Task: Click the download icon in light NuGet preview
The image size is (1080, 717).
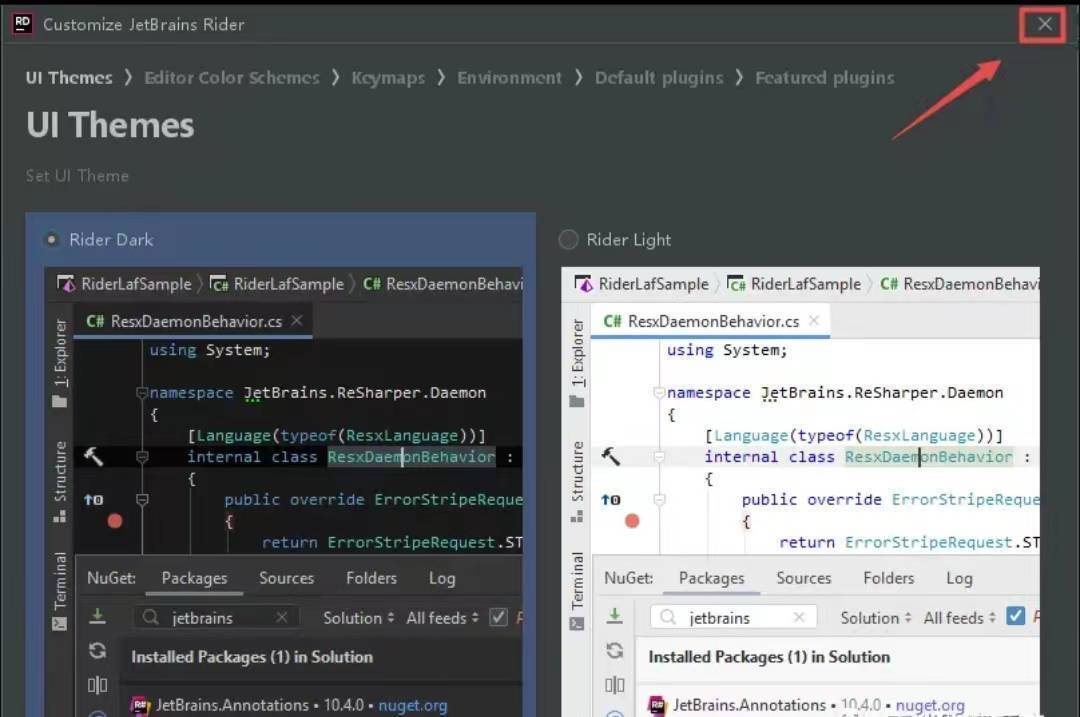Action: coord(614,616)
